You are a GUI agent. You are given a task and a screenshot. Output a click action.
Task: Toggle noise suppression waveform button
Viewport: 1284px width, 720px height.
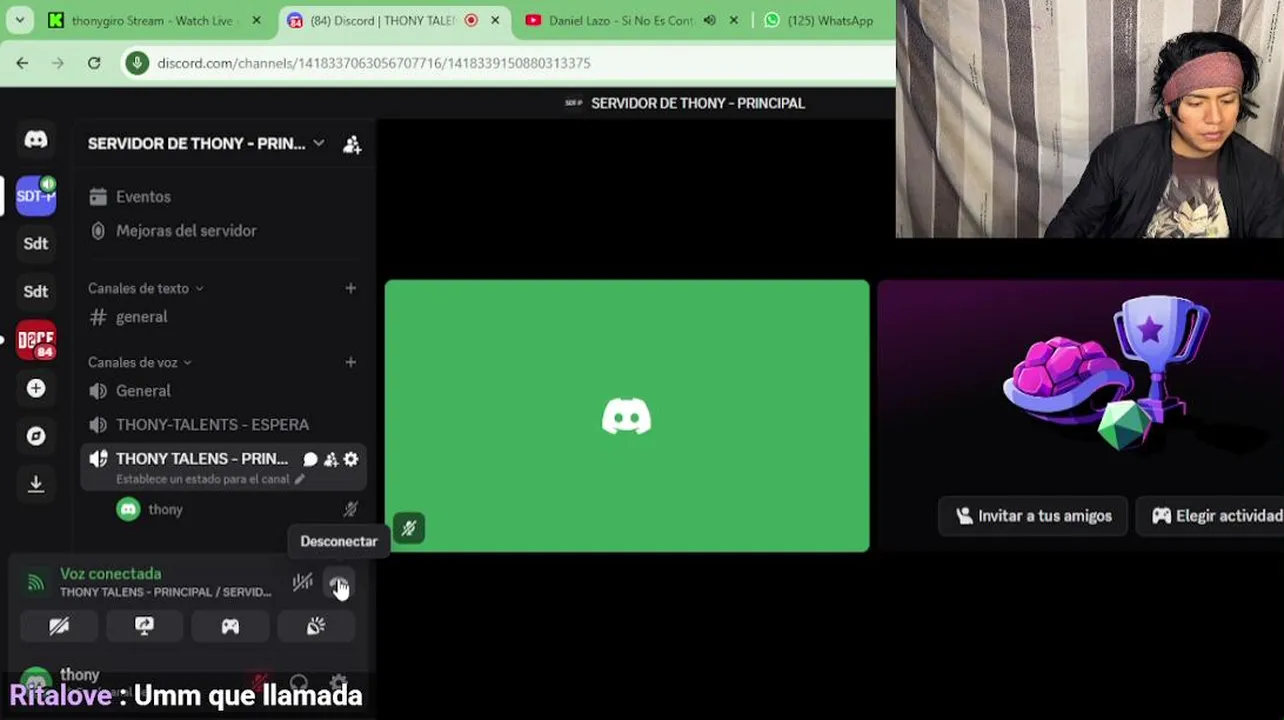303,583
